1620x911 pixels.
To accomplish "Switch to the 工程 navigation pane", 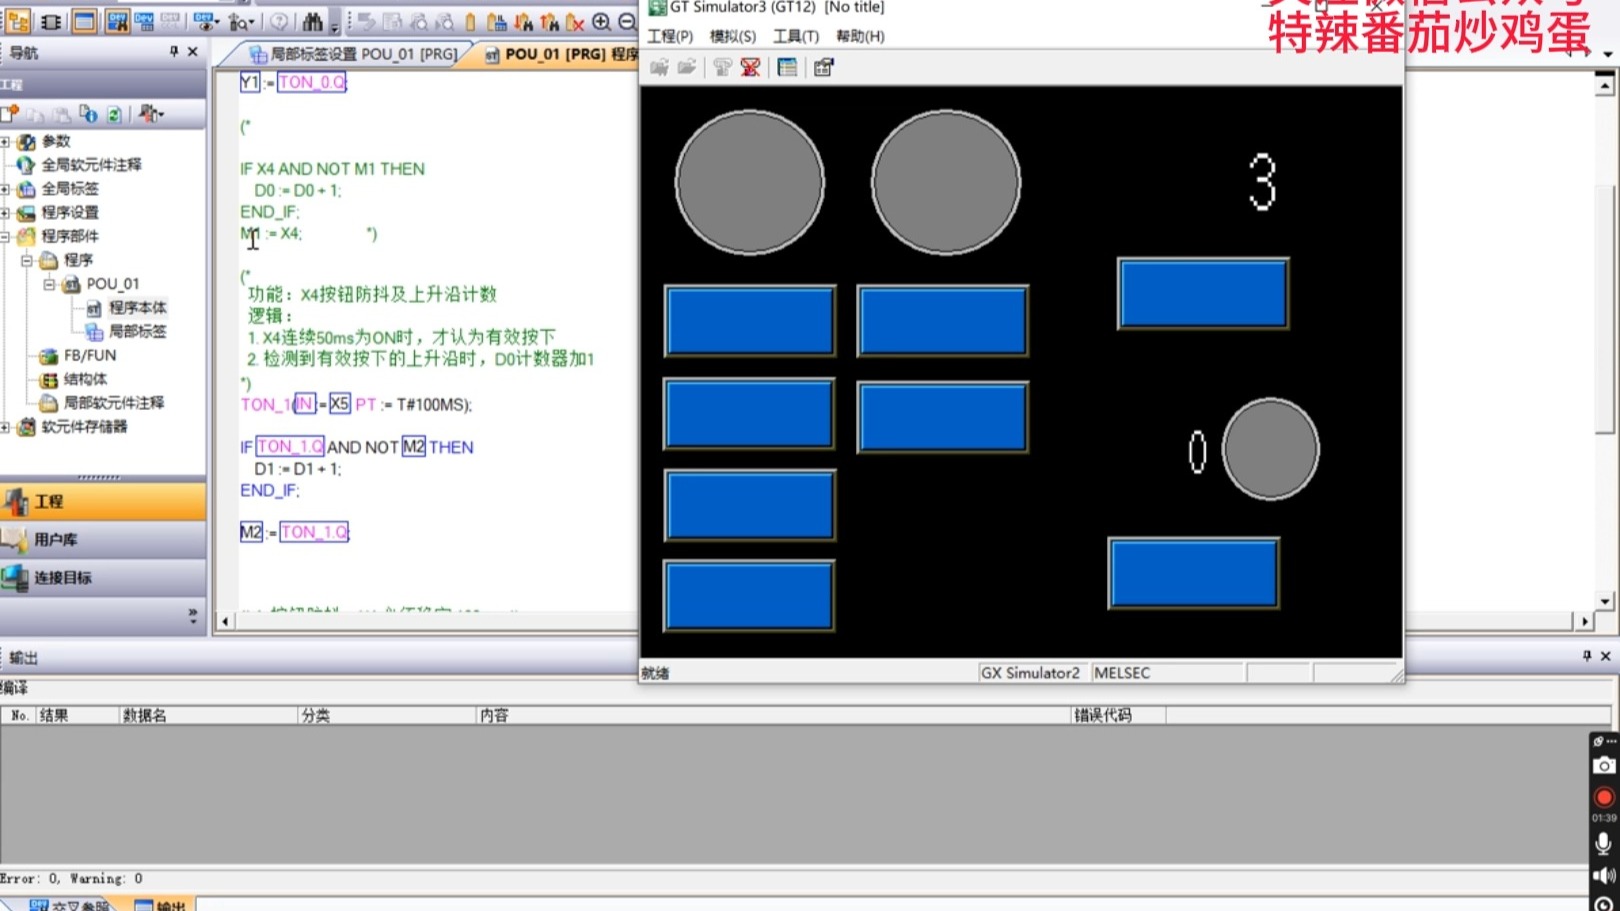I will pyautogui.click(x=103, y=501).
